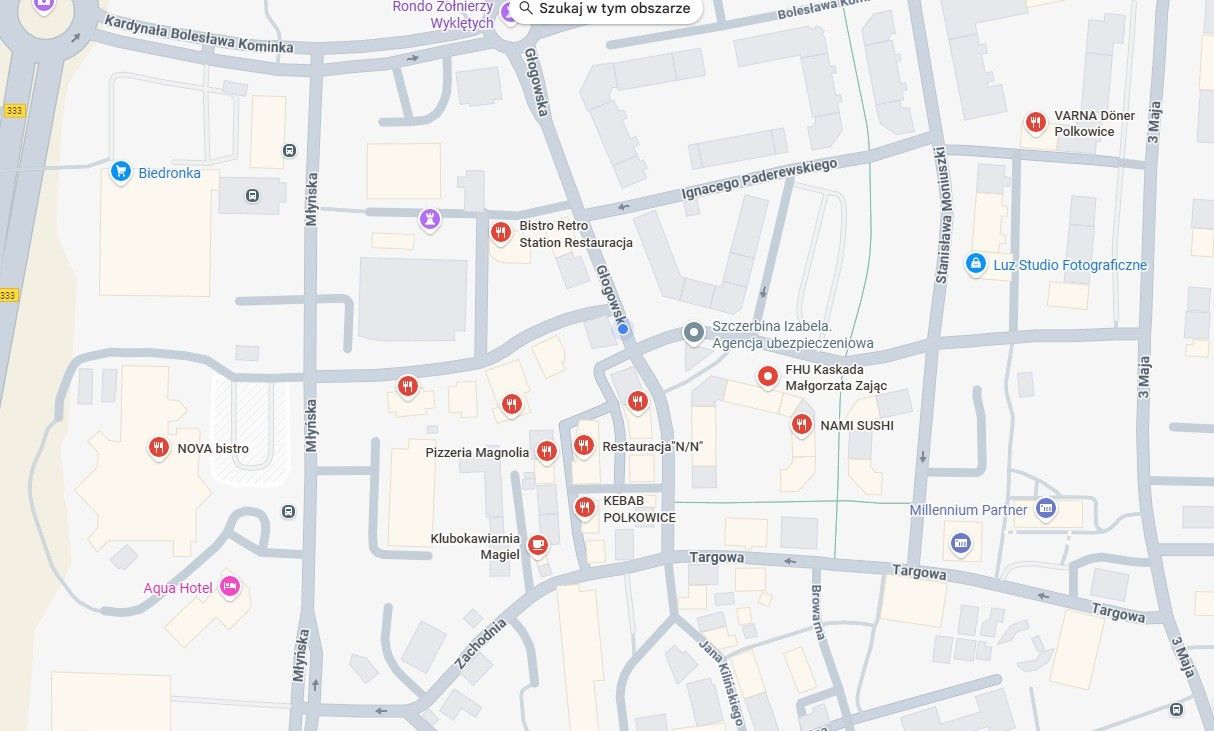Click the purple chess rook landmark pin

pos(430,218)
